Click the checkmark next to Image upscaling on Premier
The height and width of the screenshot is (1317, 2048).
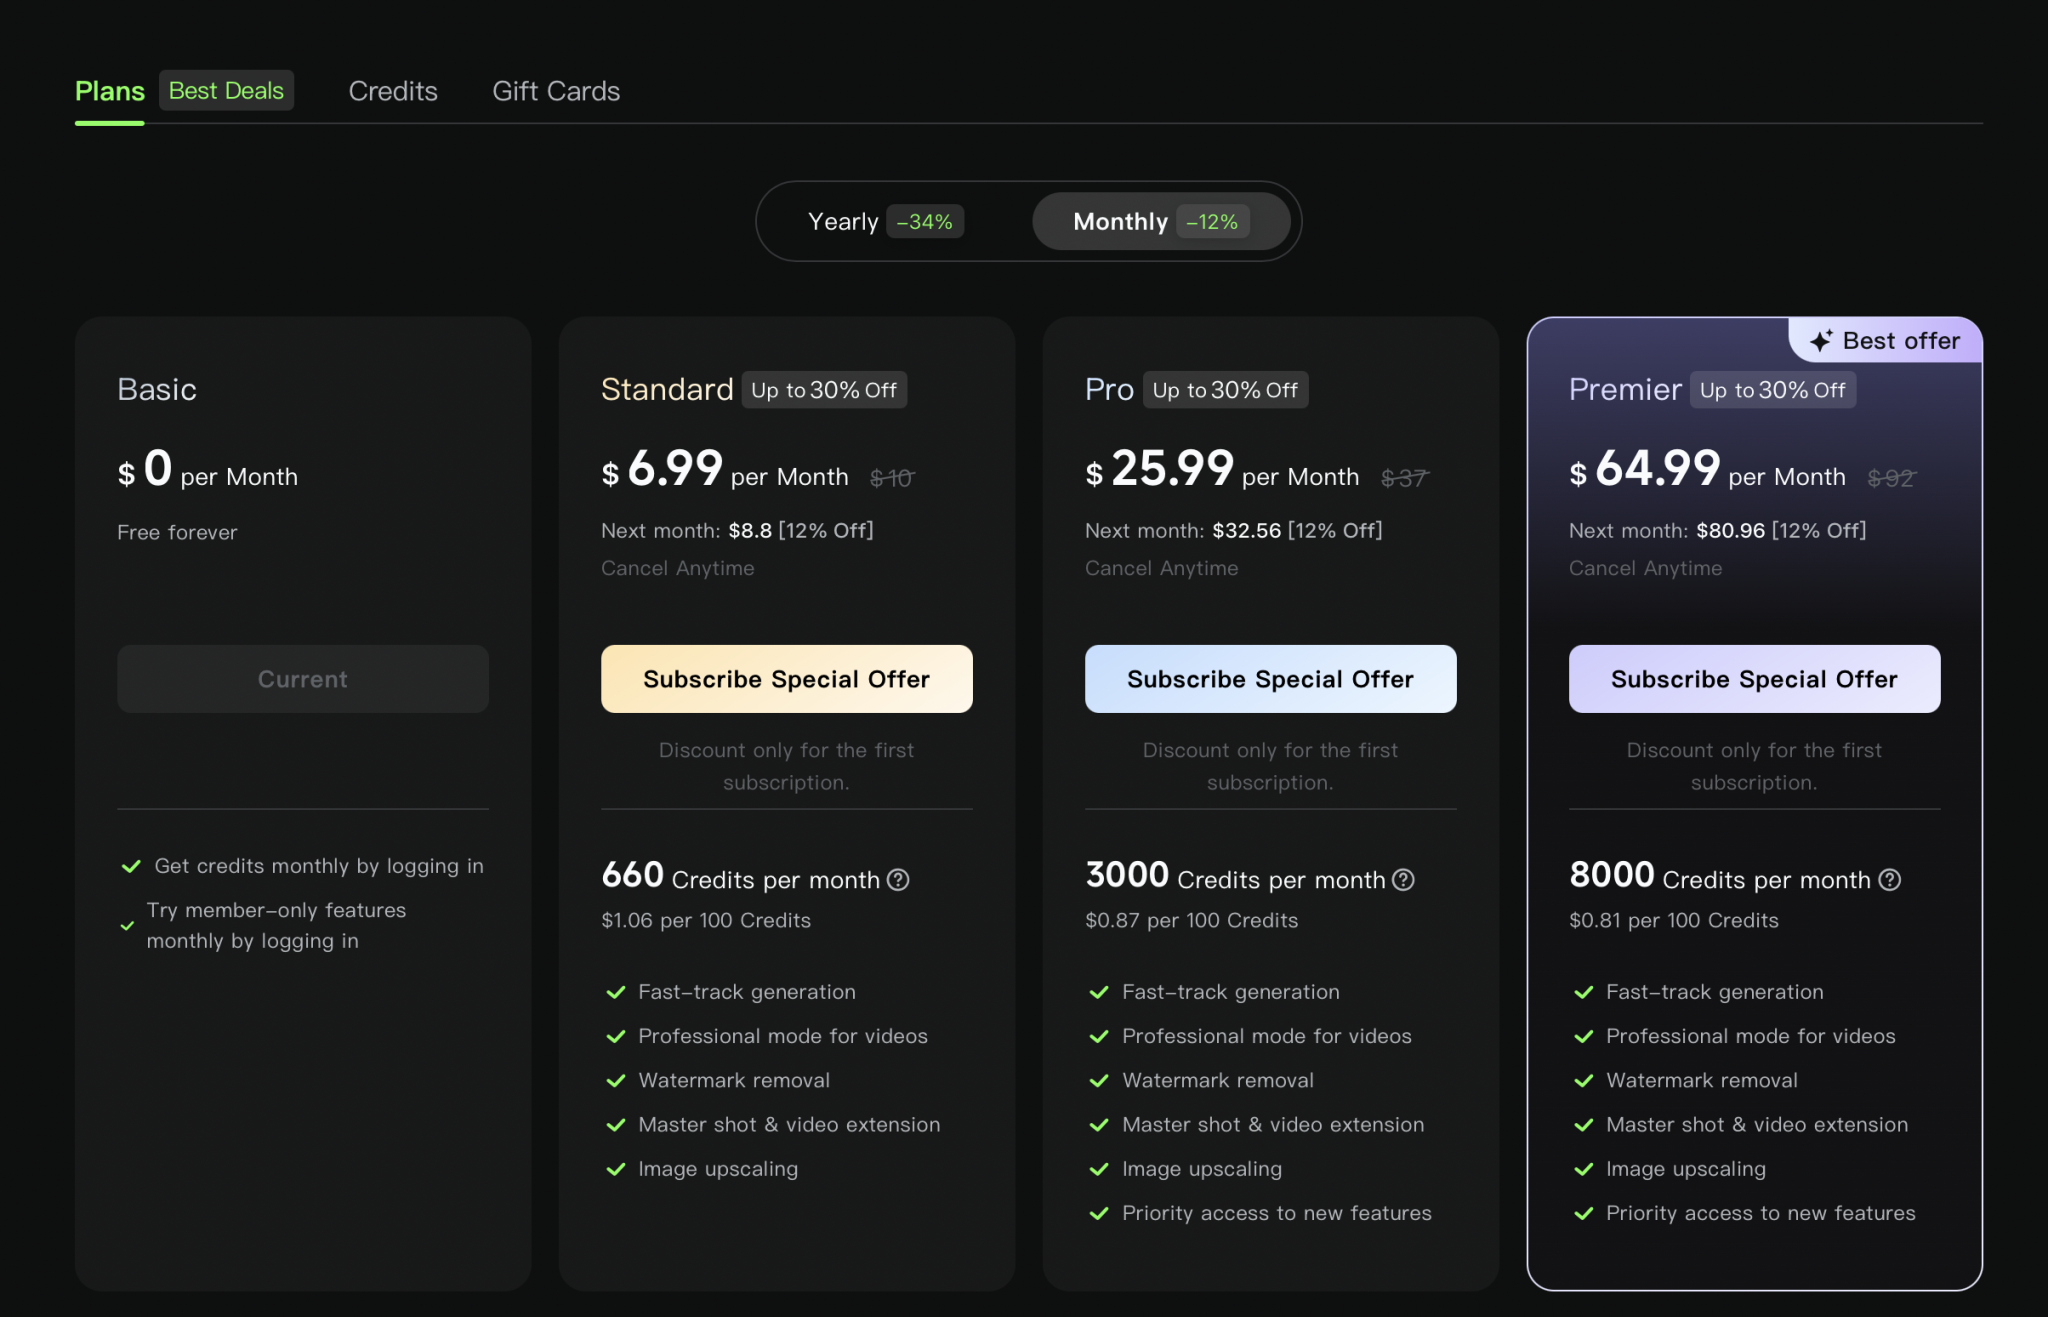point(1584,1169)
